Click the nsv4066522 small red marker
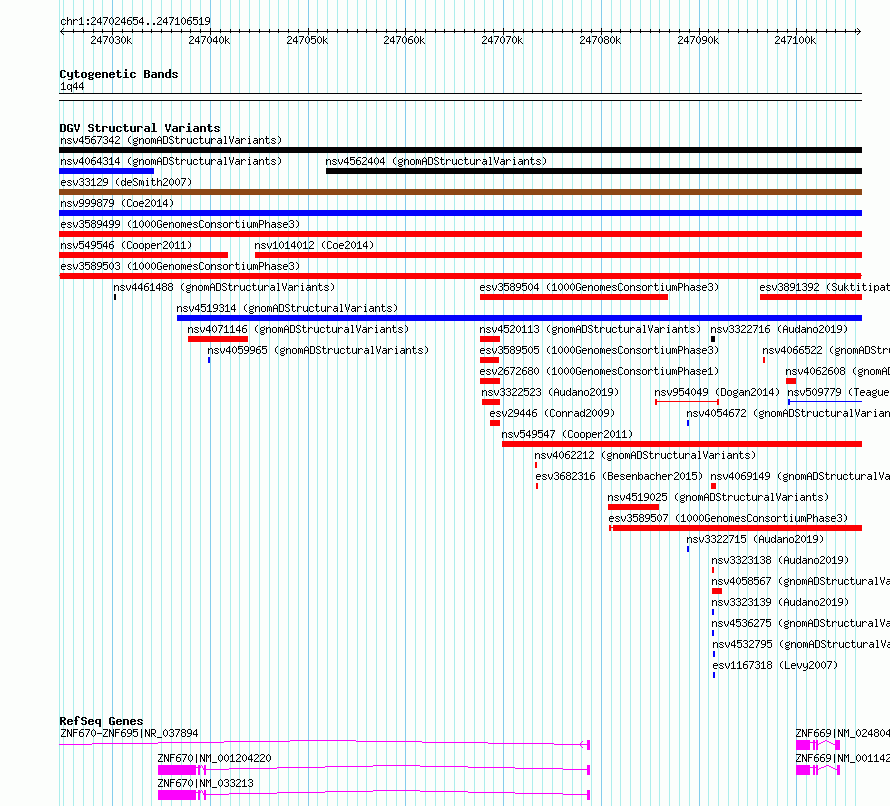Image resolution: width=890 pixels, height=806 pixels. (x=764, y=360)
